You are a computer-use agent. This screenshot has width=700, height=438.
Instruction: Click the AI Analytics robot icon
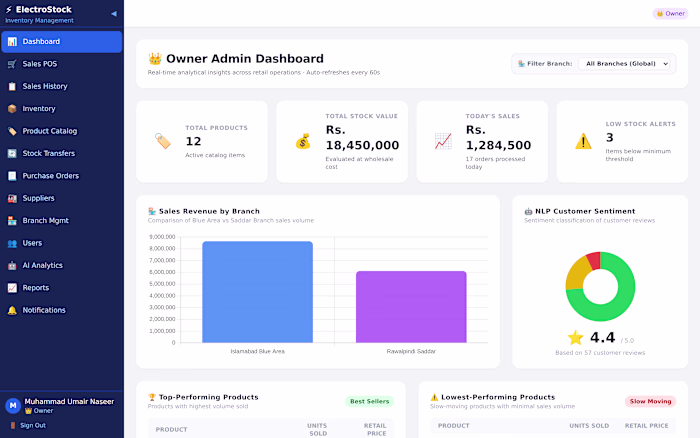coord(12,265)
